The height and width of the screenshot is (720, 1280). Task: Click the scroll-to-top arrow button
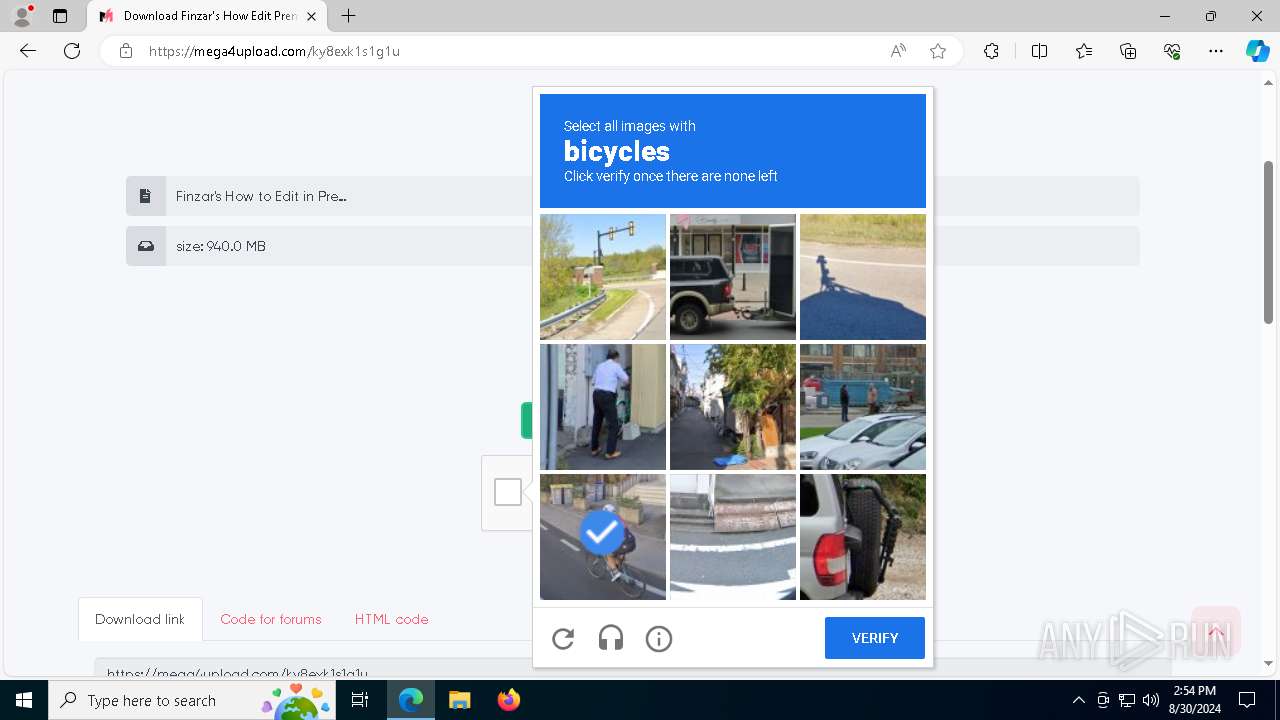[x=1216, y=632]
